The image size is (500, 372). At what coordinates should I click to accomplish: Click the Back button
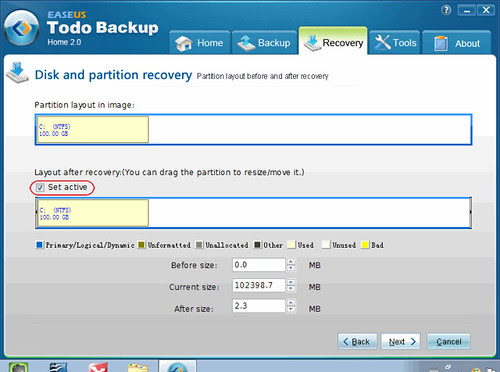point(357,342)
